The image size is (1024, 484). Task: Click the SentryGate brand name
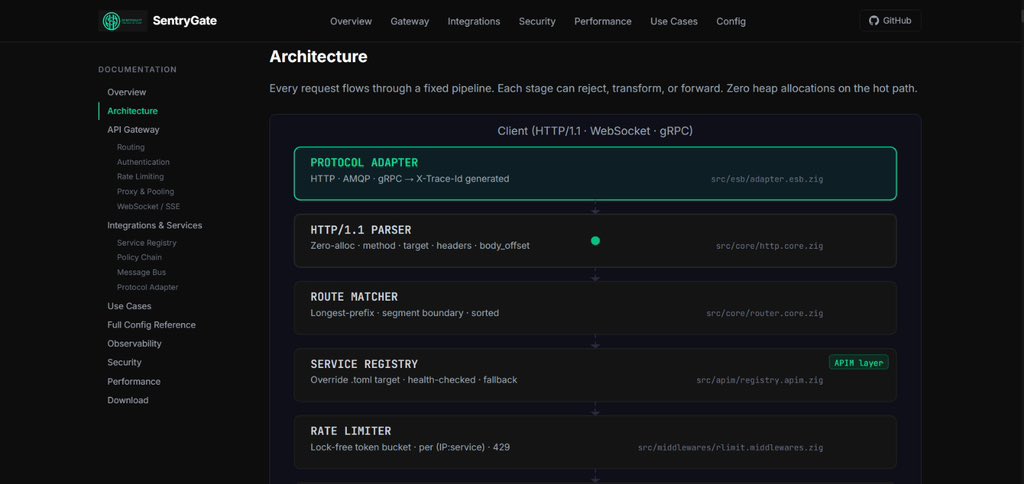coord(184,21)
